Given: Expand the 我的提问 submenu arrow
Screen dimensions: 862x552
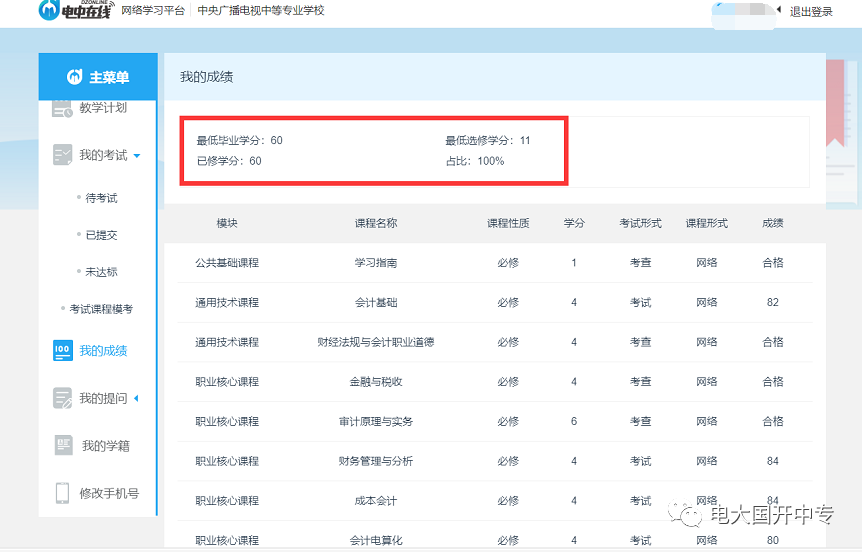Looking at the screenshot, I should tap(136, 399).
